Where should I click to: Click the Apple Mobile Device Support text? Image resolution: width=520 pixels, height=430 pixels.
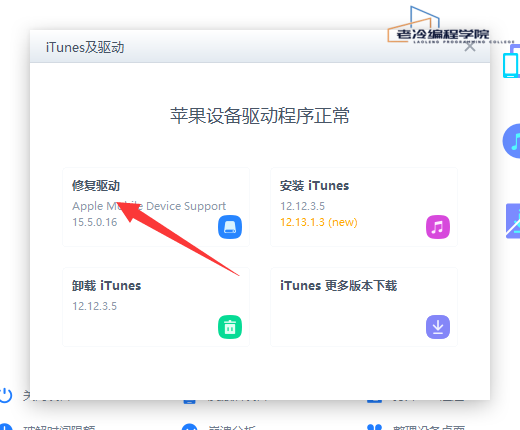pyautogui.click(x=149, y=206)
